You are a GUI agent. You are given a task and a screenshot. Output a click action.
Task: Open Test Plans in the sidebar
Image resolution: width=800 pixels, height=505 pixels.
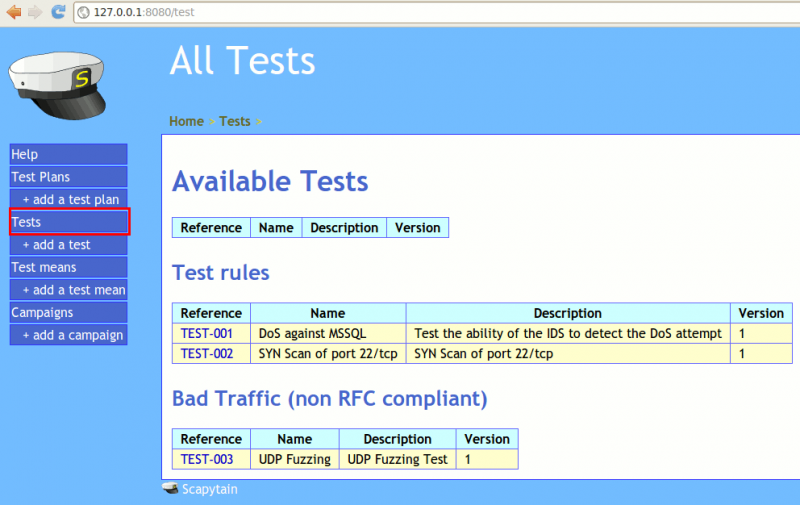68,177
